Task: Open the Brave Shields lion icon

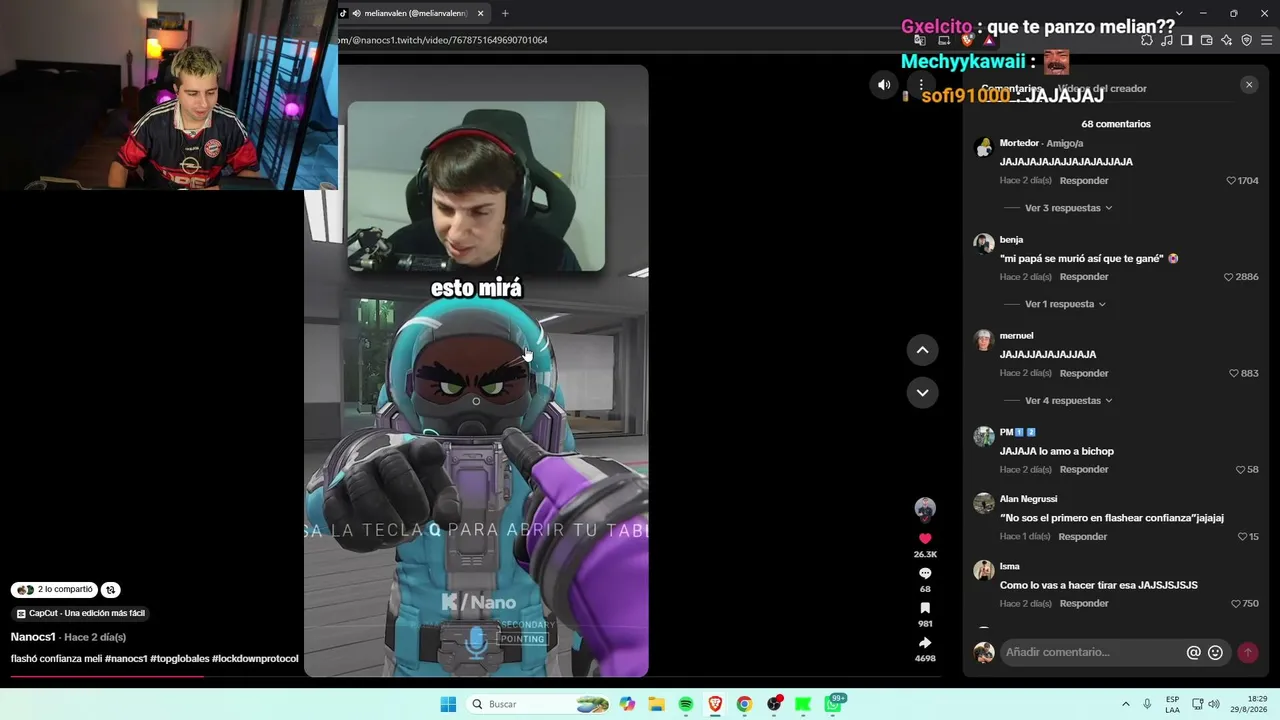Action: tap(967, 40)
